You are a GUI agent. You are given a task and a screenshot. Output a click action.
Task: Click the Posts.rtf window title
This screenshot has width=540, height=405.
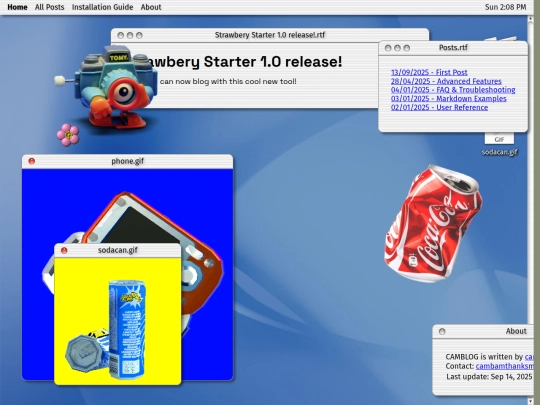[453, 48]
